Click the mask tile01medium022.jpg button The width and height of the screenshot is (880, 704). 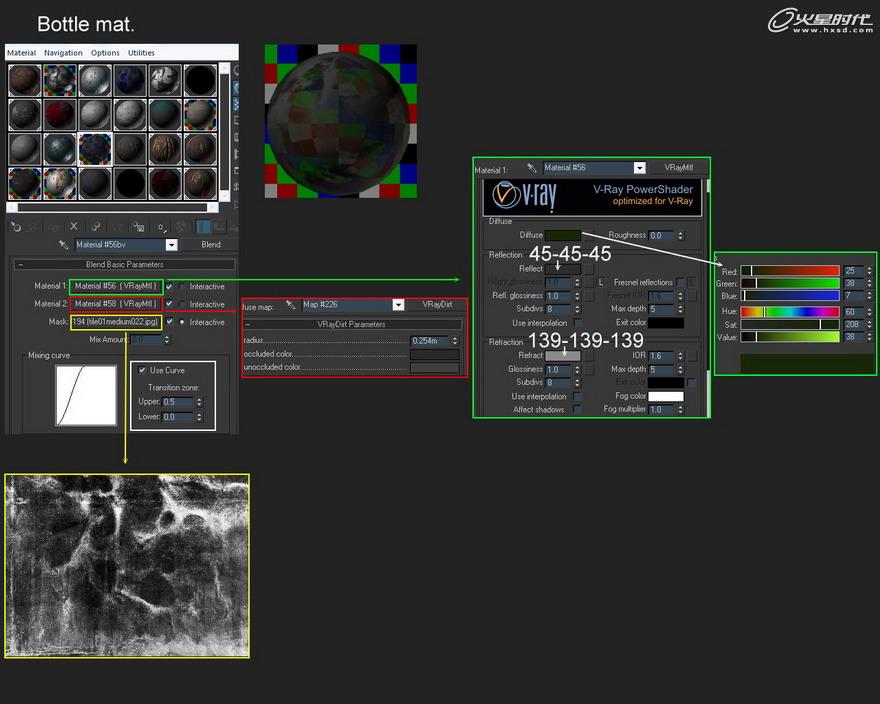pyautogui.click(x=115, y=322)
